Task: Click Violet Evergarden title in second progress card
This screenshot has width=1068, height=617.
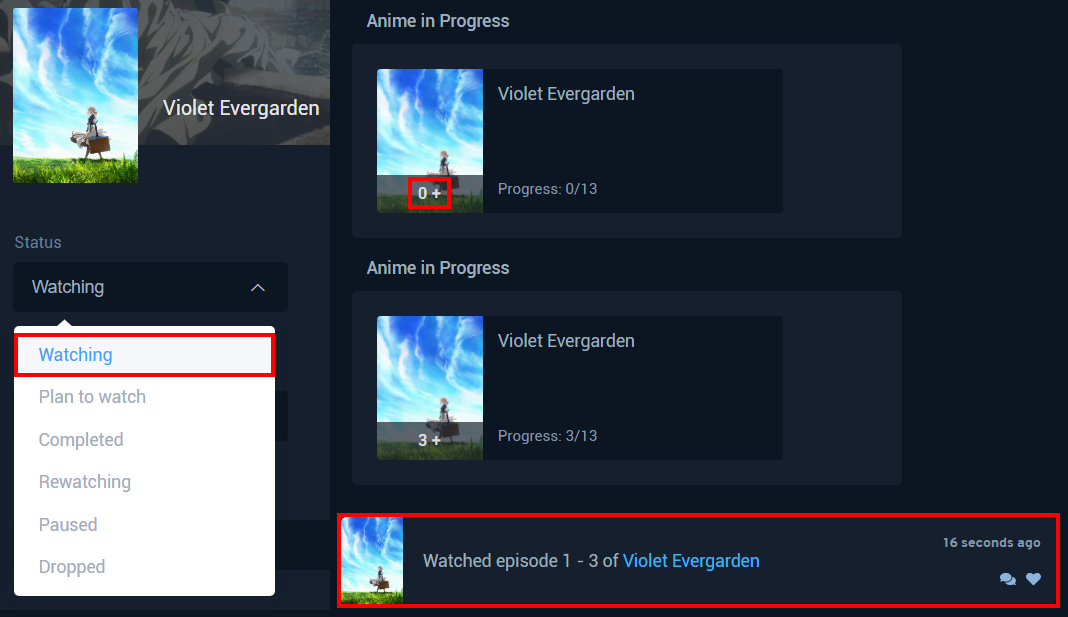Action: tap(566, 341)
